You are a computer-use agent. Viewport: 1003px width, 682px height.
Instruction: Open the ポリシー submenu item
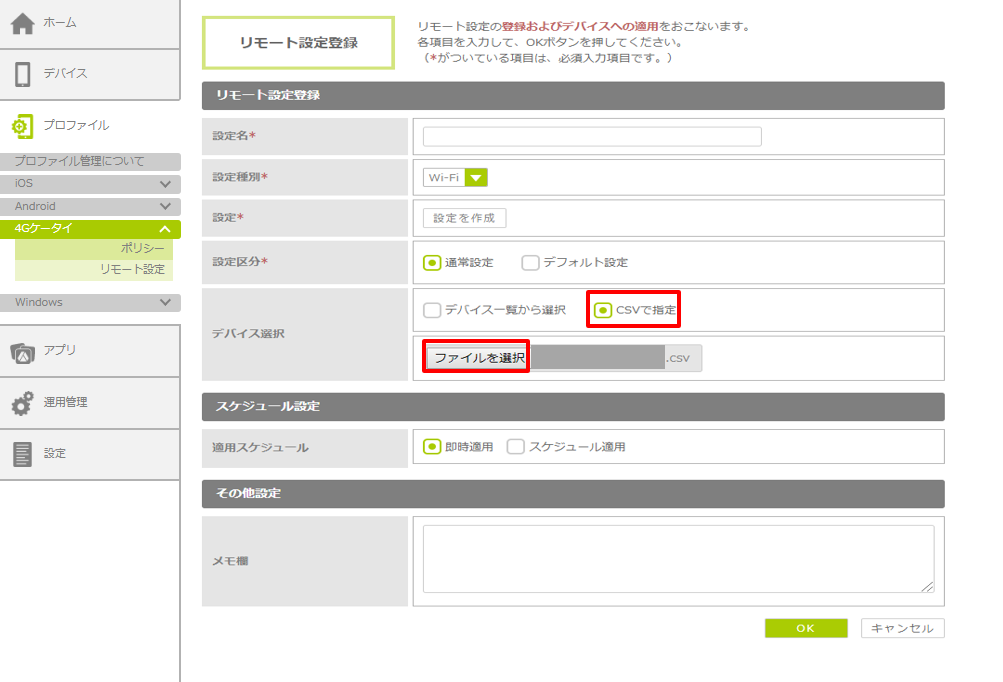tap(142, 249)
